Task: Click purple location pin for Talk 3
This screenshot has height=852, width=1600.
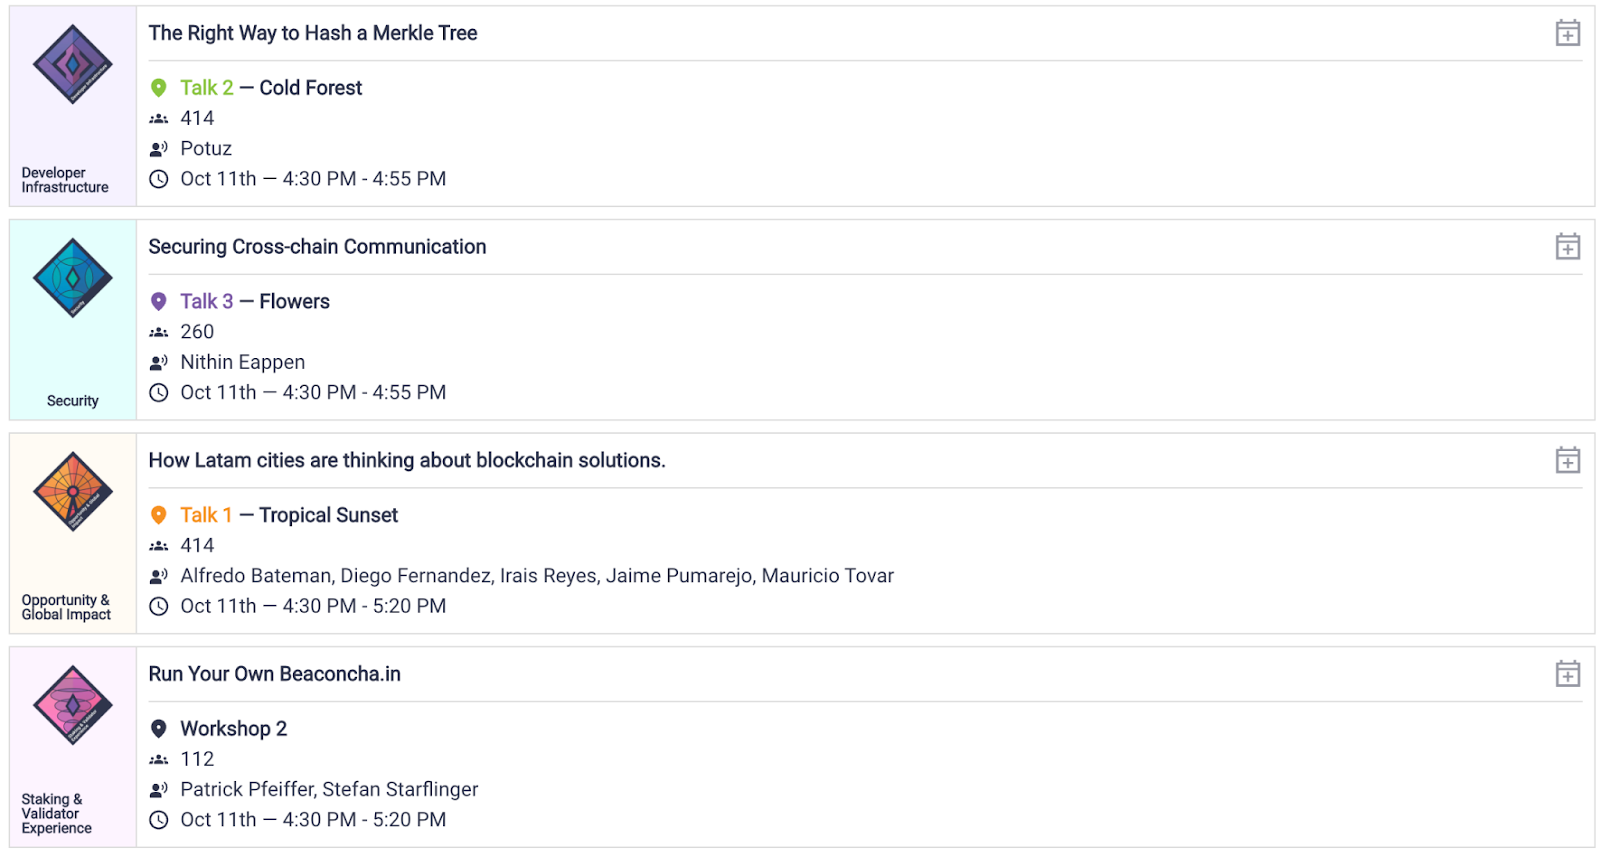Action: (158, 301)
